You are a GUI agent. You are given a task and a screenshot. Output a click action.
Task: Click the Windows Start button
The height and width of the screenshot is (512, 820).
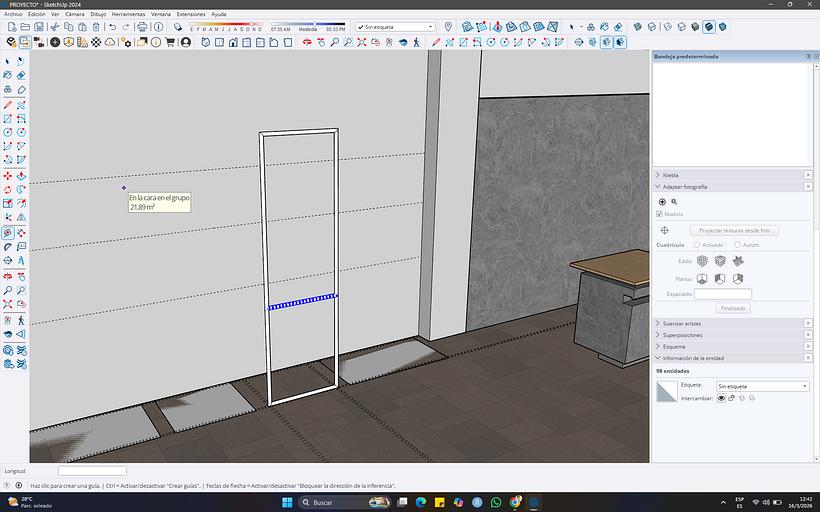tap(287, 502)
